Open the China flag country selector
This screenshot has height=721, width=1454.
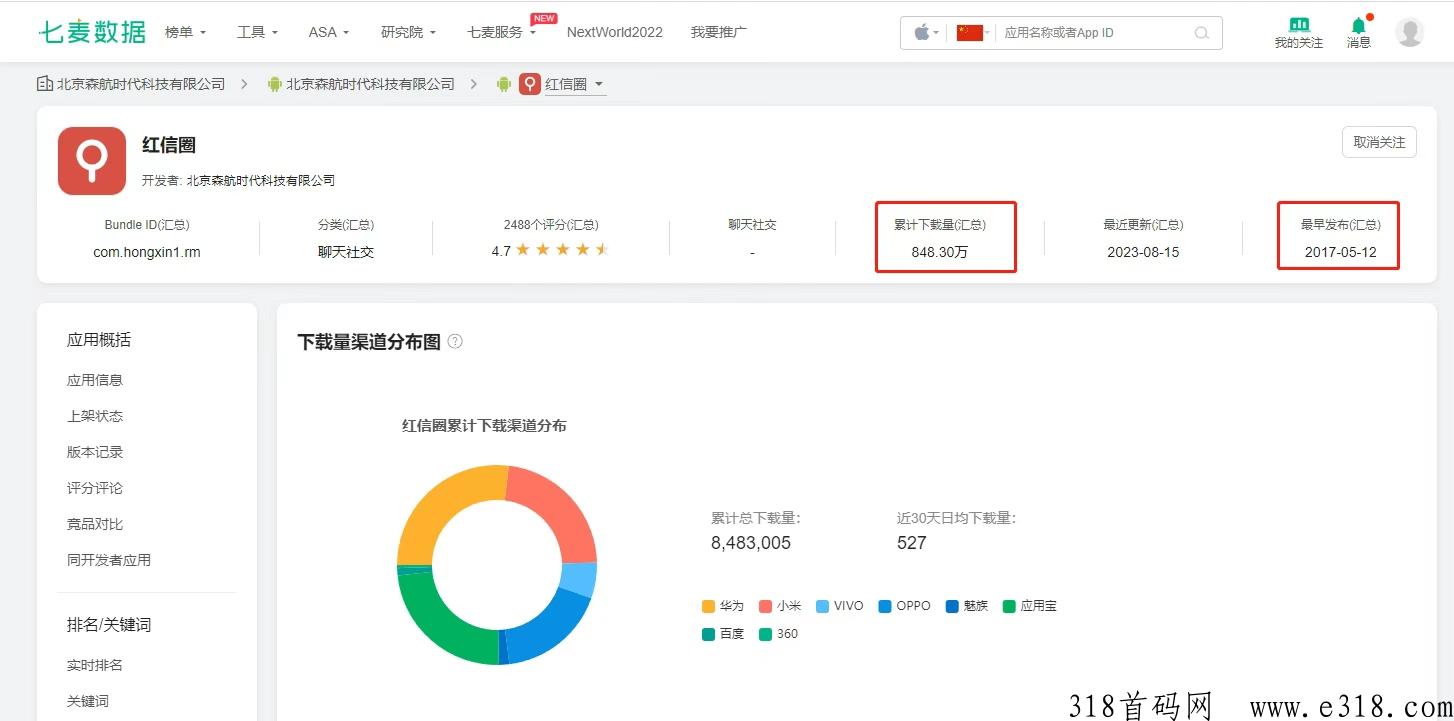969,32
